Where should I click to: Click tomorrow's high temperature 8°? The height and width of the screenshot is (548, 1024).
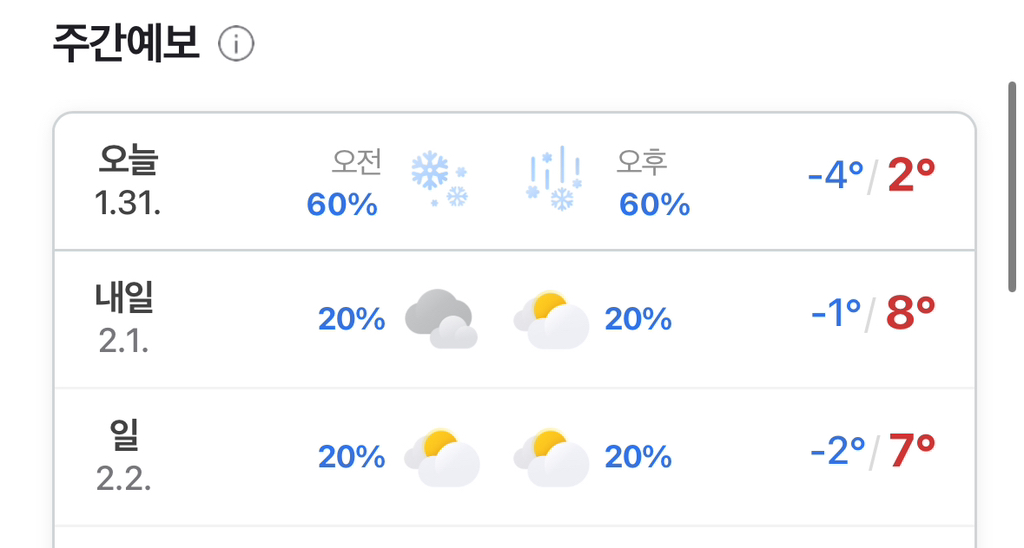coord(910,314)
